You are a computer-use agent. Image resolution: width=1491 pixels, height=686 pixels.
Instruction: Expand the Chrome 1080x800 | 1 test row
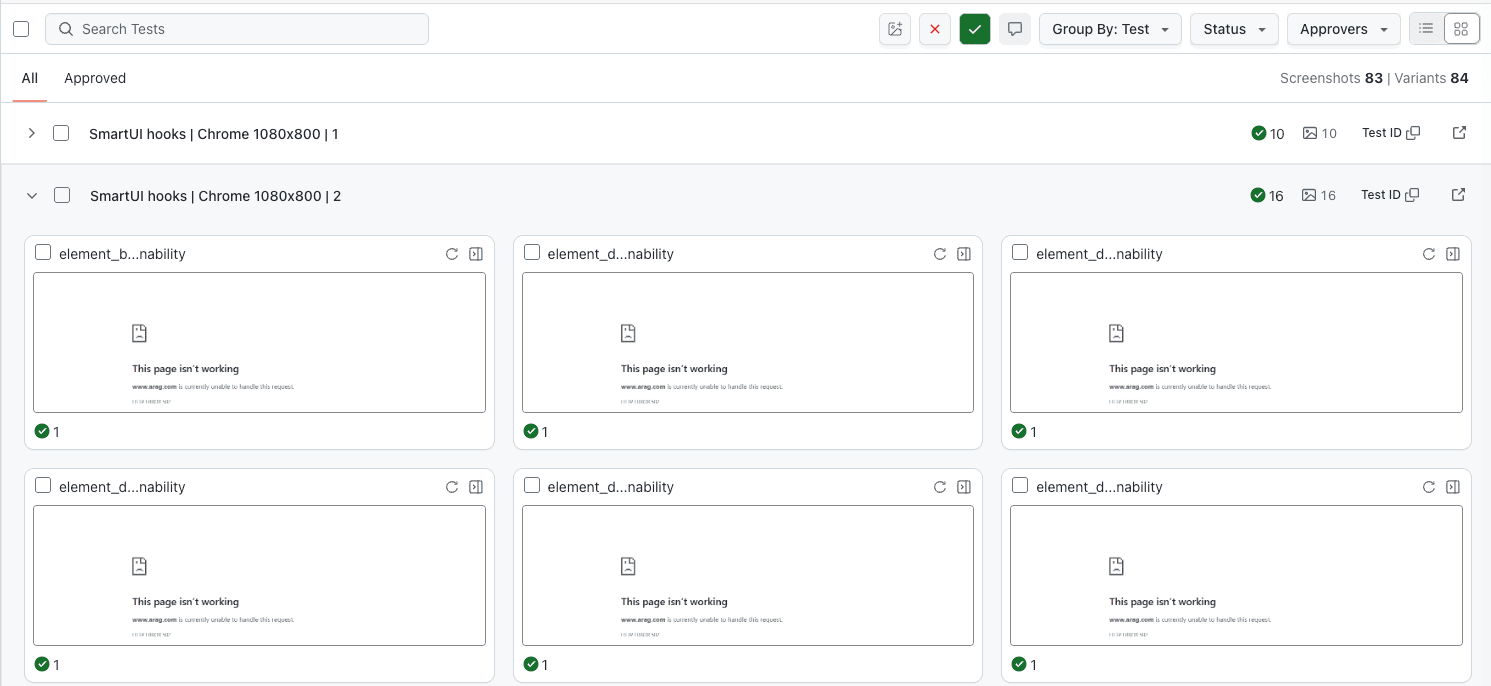(x=31, y=133)
